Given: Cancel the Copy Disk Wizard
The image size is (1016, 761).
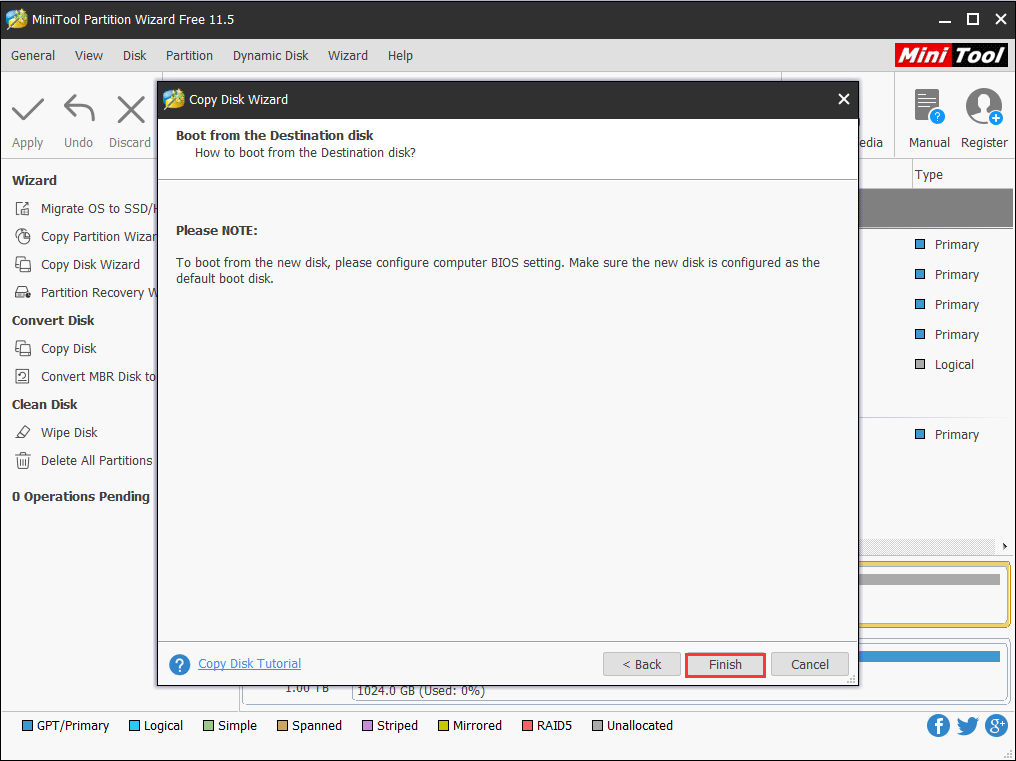Looking at the screenshot, I should (x=809, y=665).
